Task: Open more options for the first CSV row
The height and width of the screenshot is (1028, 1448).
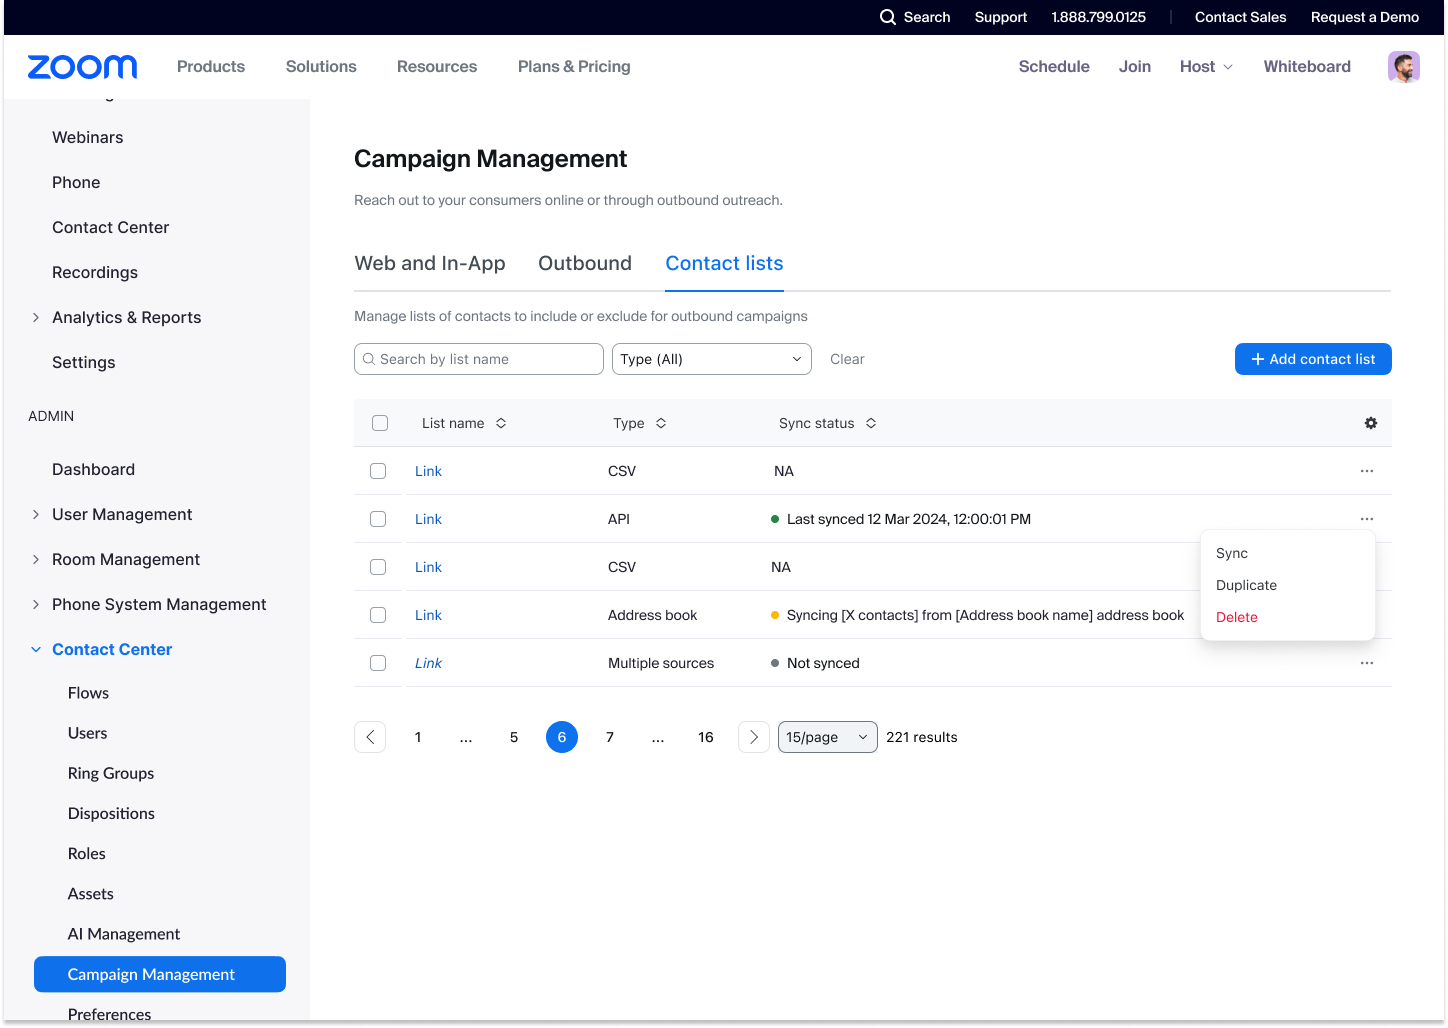Action: [1367, 471]
